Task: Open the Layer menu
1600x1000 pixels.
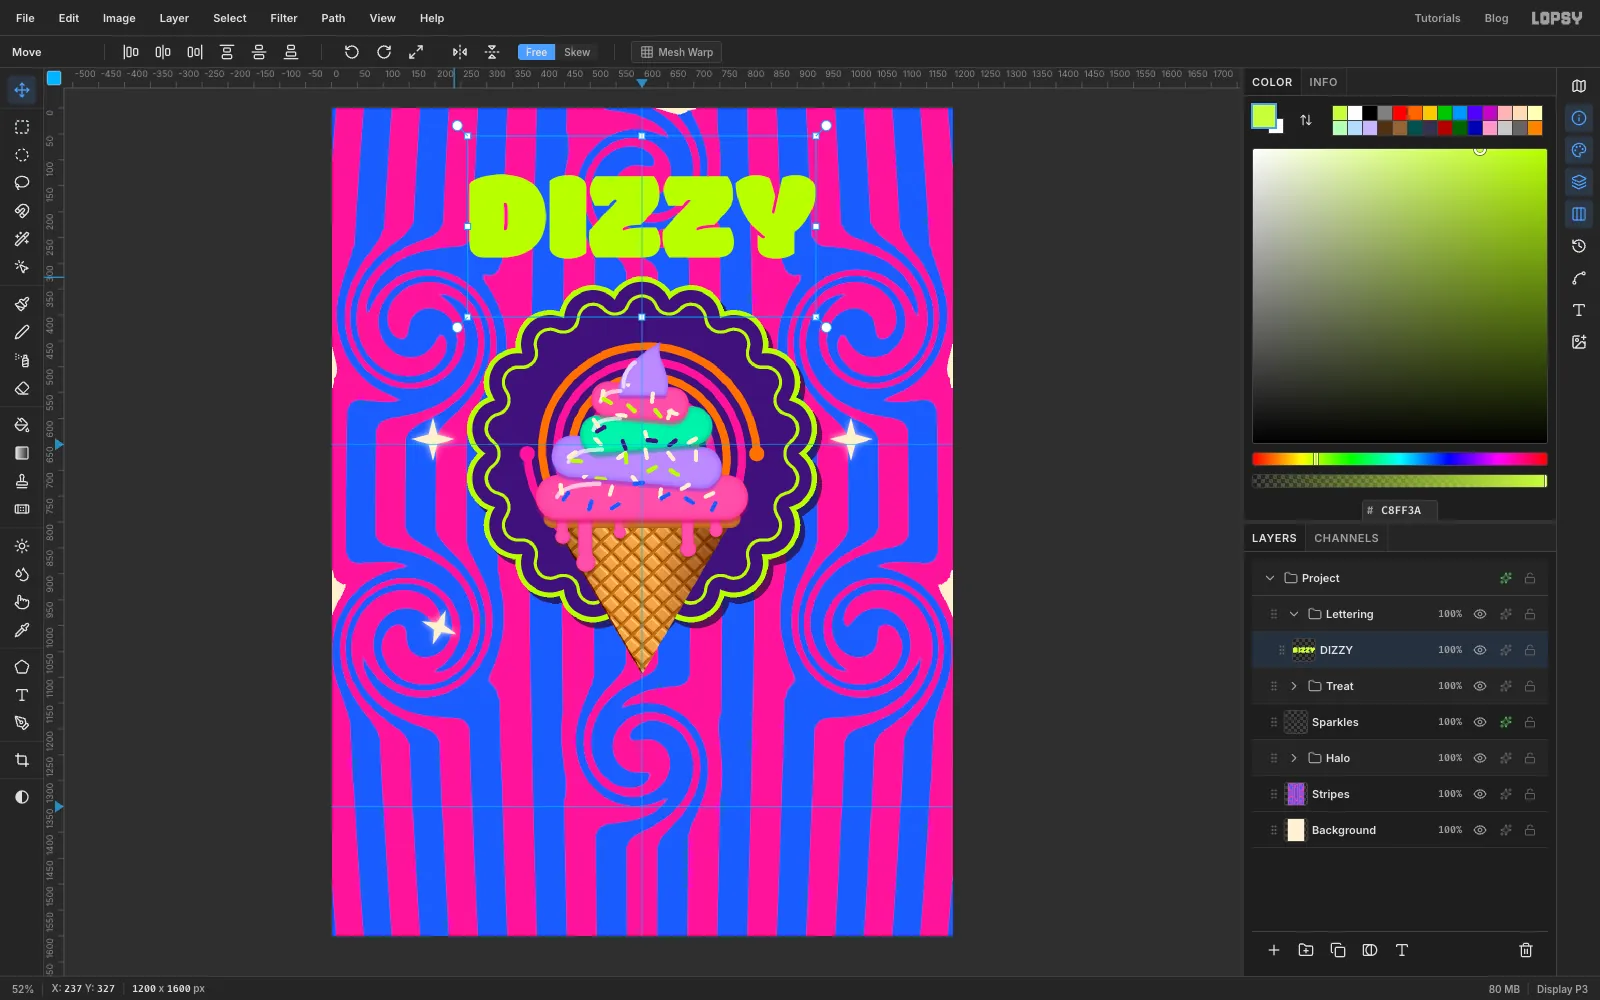Action: click(x=174, y=18)
